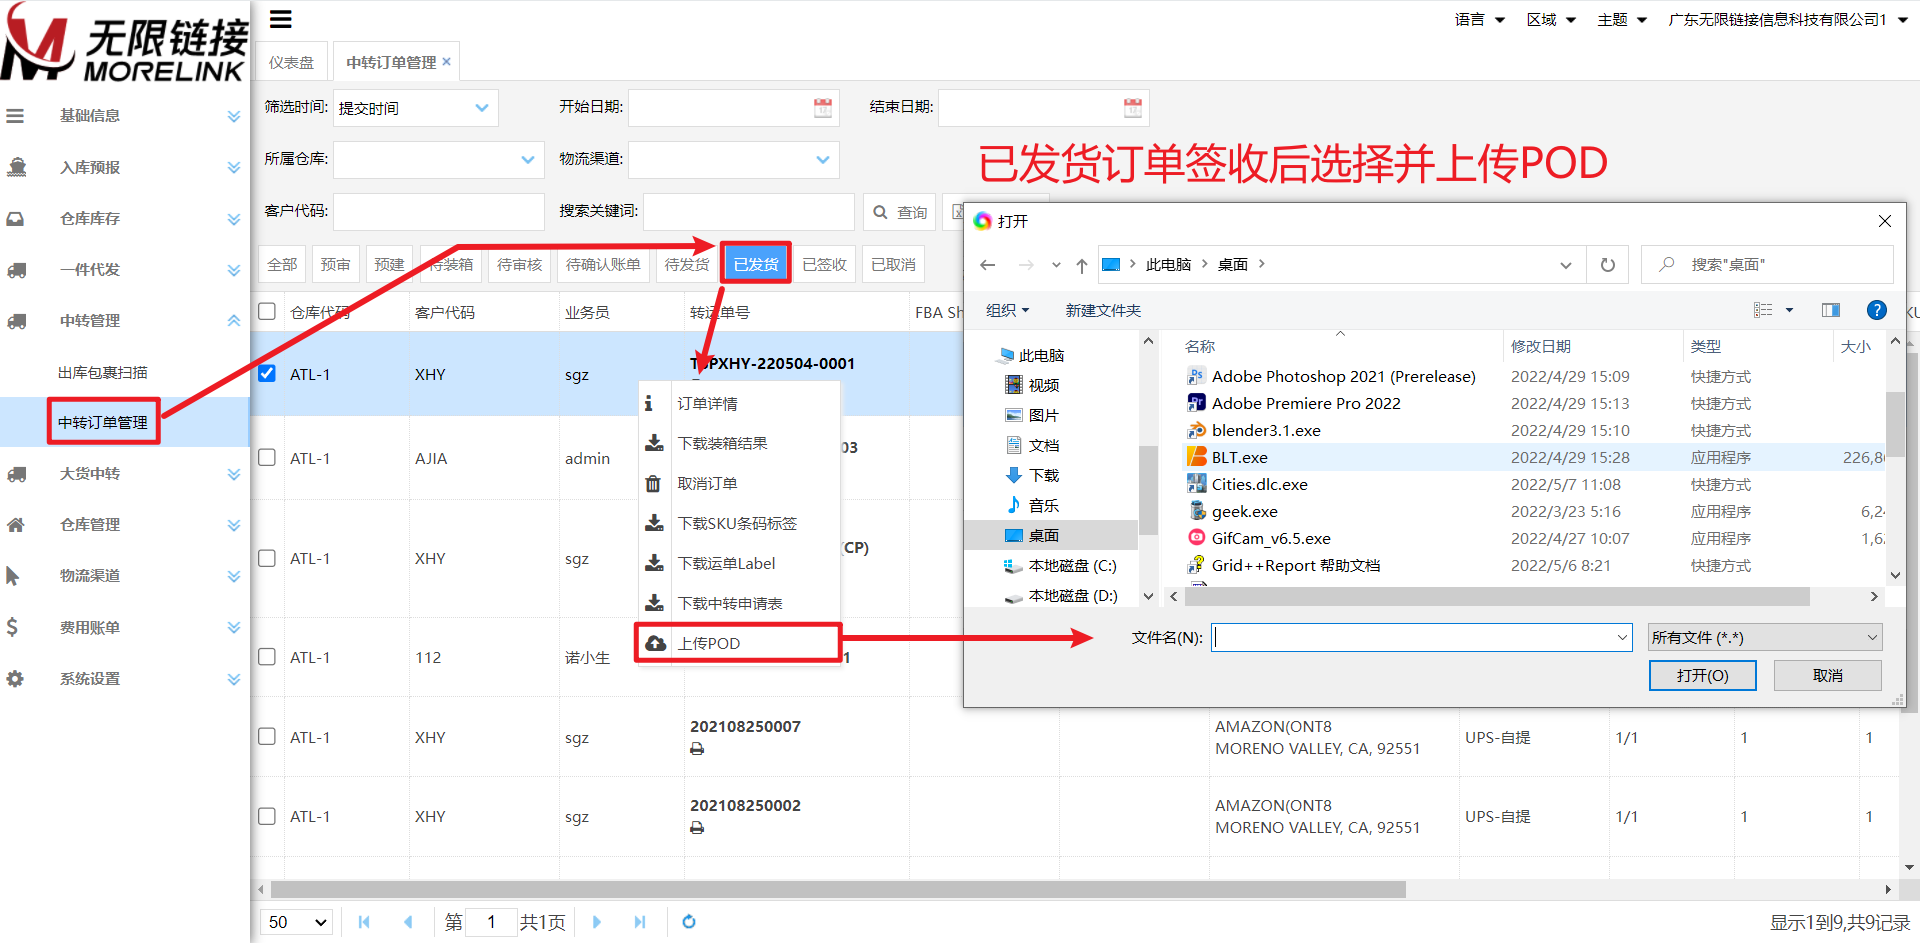This screenshot has height=943, width=1920.
Task: Select the GifCam_v6.5.exe file
Action: [x=1271, y=538]
